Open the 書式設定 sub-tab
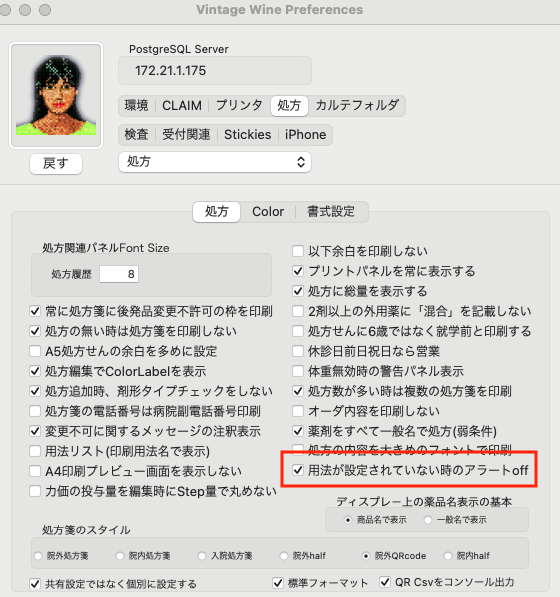560x597 pixels. point(331,212)
